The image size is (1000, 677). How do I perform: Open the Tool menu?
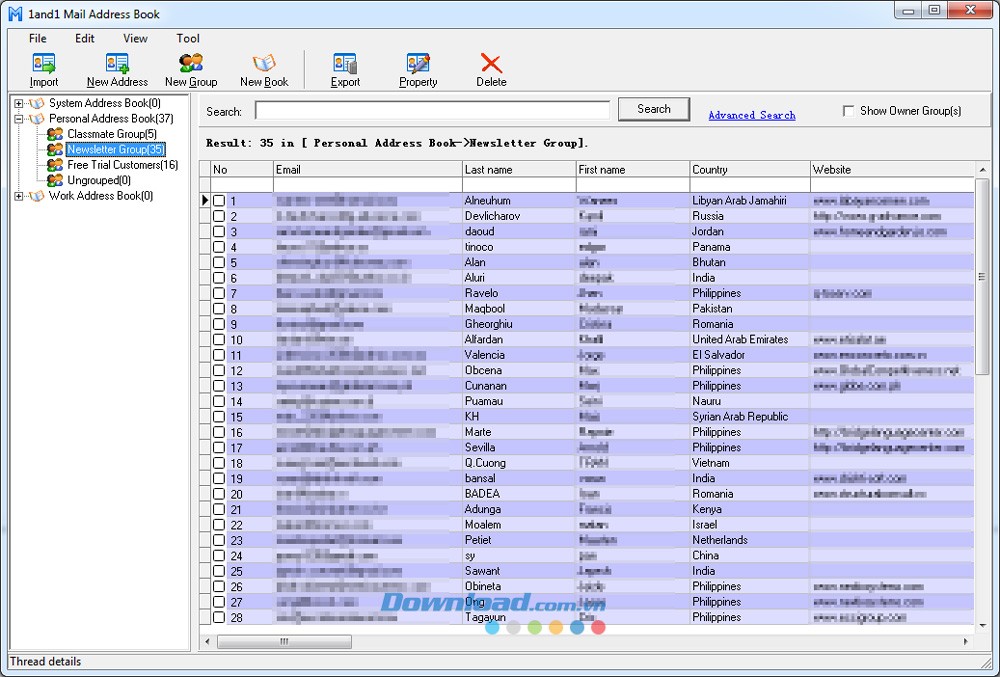tap(188, 39)
